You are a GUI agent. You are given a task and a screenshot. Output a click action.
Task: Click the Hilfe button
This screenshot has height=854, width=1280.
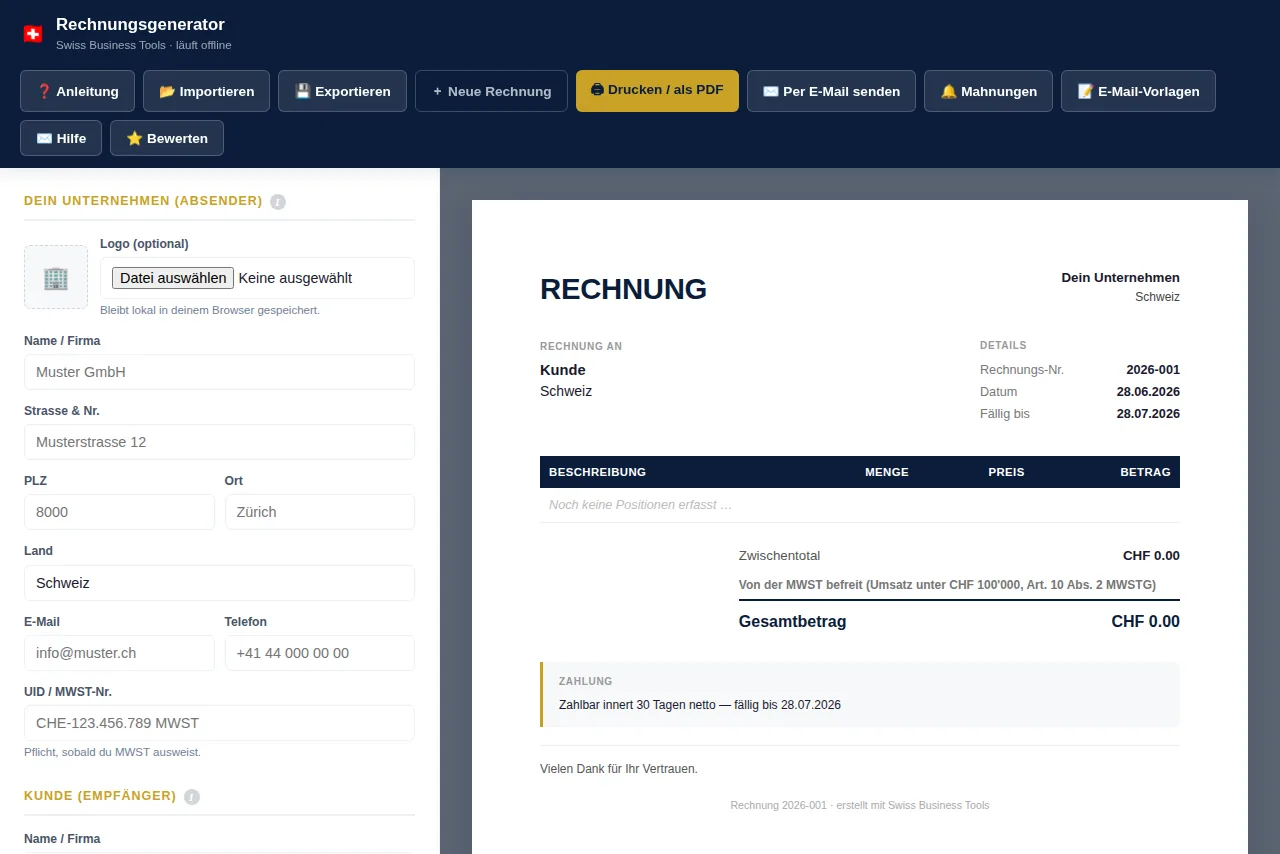pos(61,138)
